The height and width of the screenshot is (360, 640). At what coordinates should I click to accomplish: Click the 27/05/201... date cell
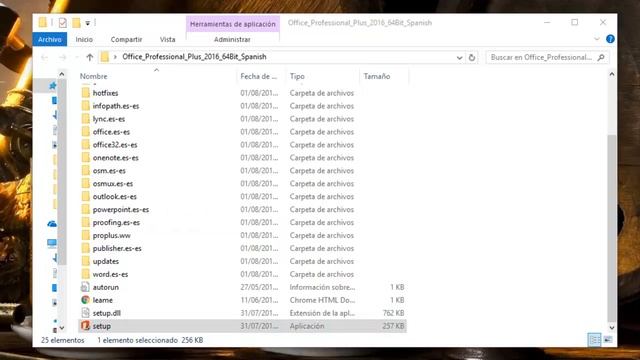pos(259,287)
